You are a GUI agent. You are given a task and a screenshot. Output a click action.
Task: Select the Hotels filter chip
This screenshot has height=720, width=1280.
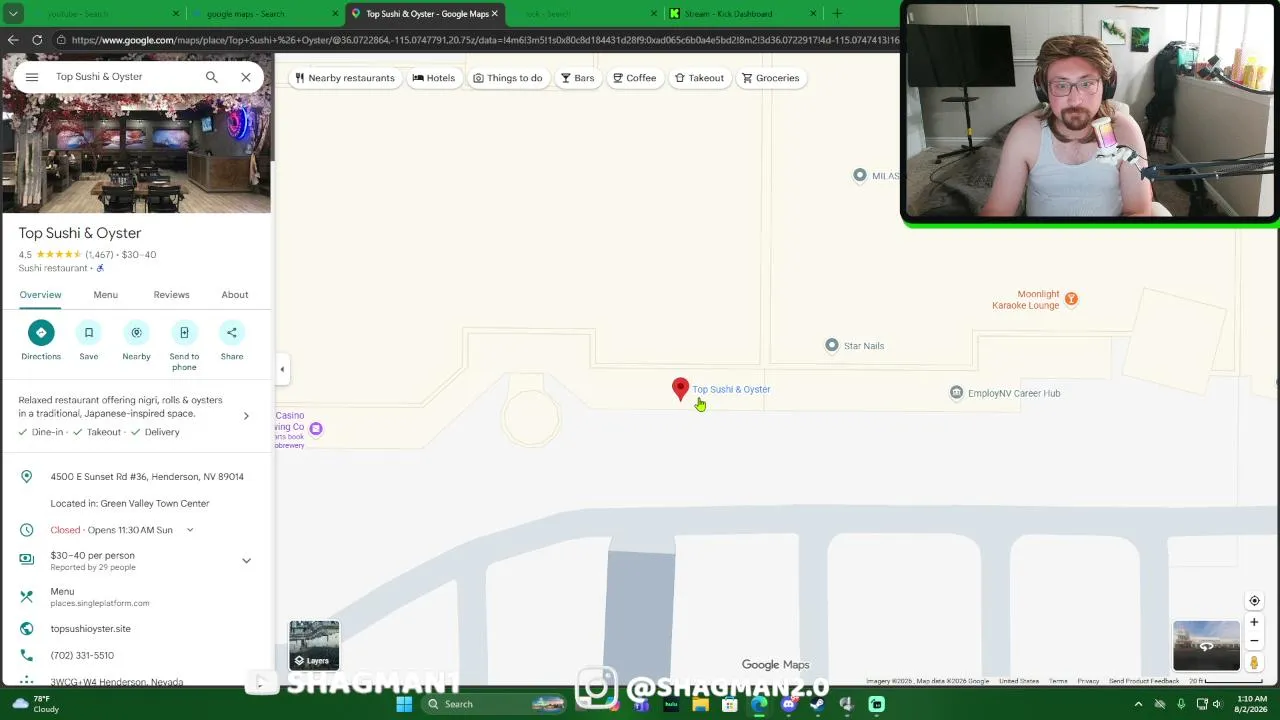(x=434, y=78)
